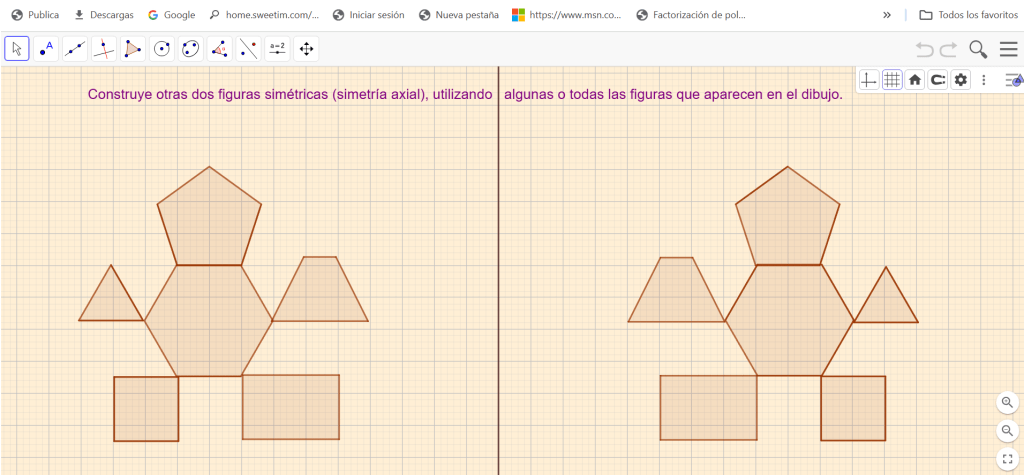Select the Perpendicular Line tool
Image resolution: width=1024 pixels, height=475 pixels.
pos(104,49)
